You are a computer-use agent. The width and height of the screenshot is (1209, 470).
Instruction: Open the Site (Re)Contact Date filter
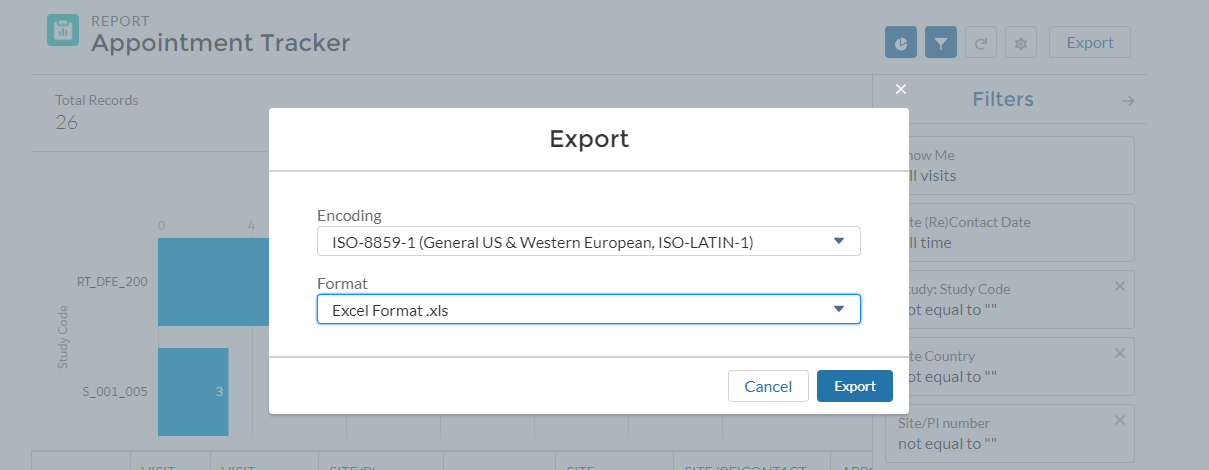(x=1010, y=232)
